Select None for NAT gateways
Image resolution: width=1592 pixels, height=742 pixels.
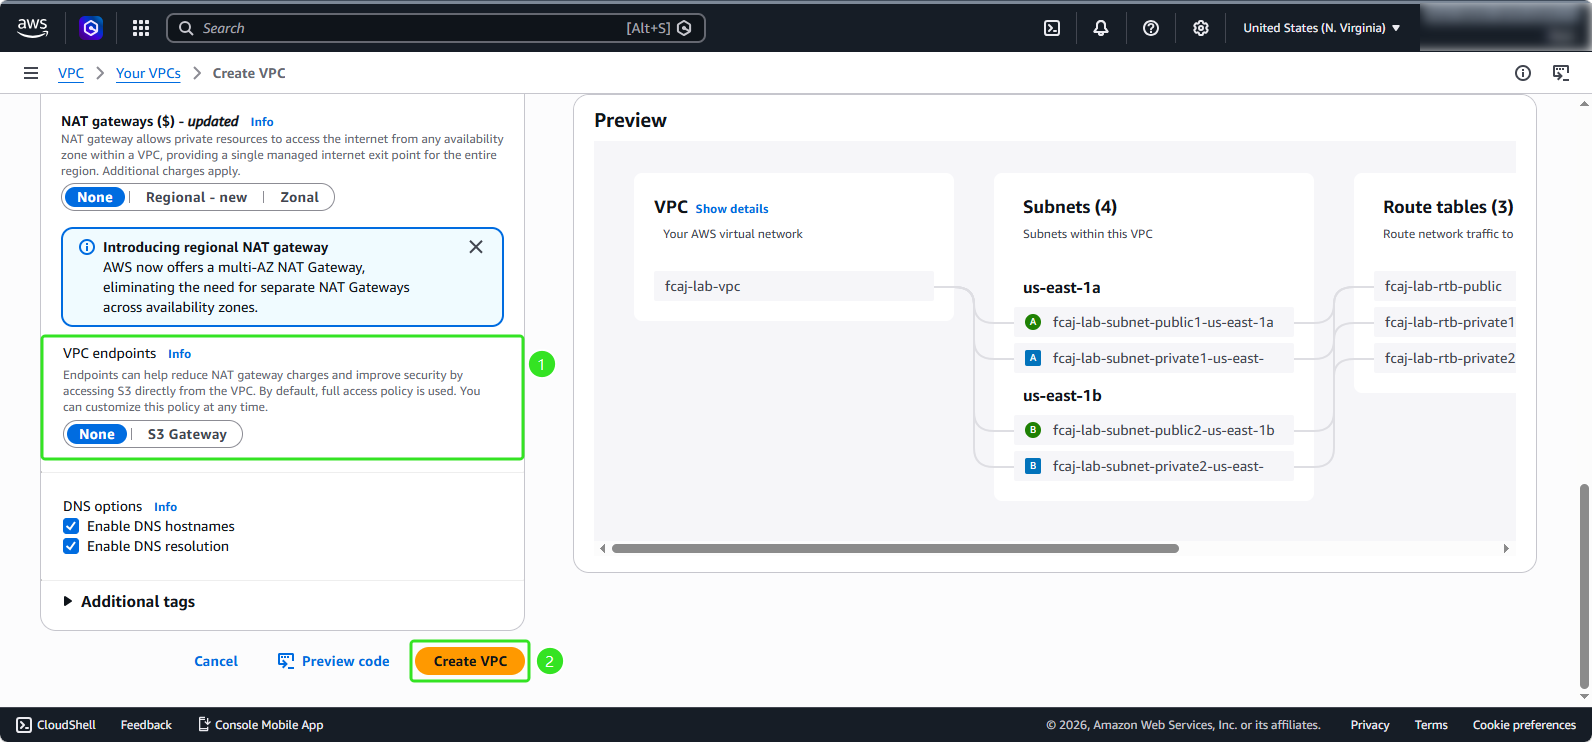tap(95, 197)
